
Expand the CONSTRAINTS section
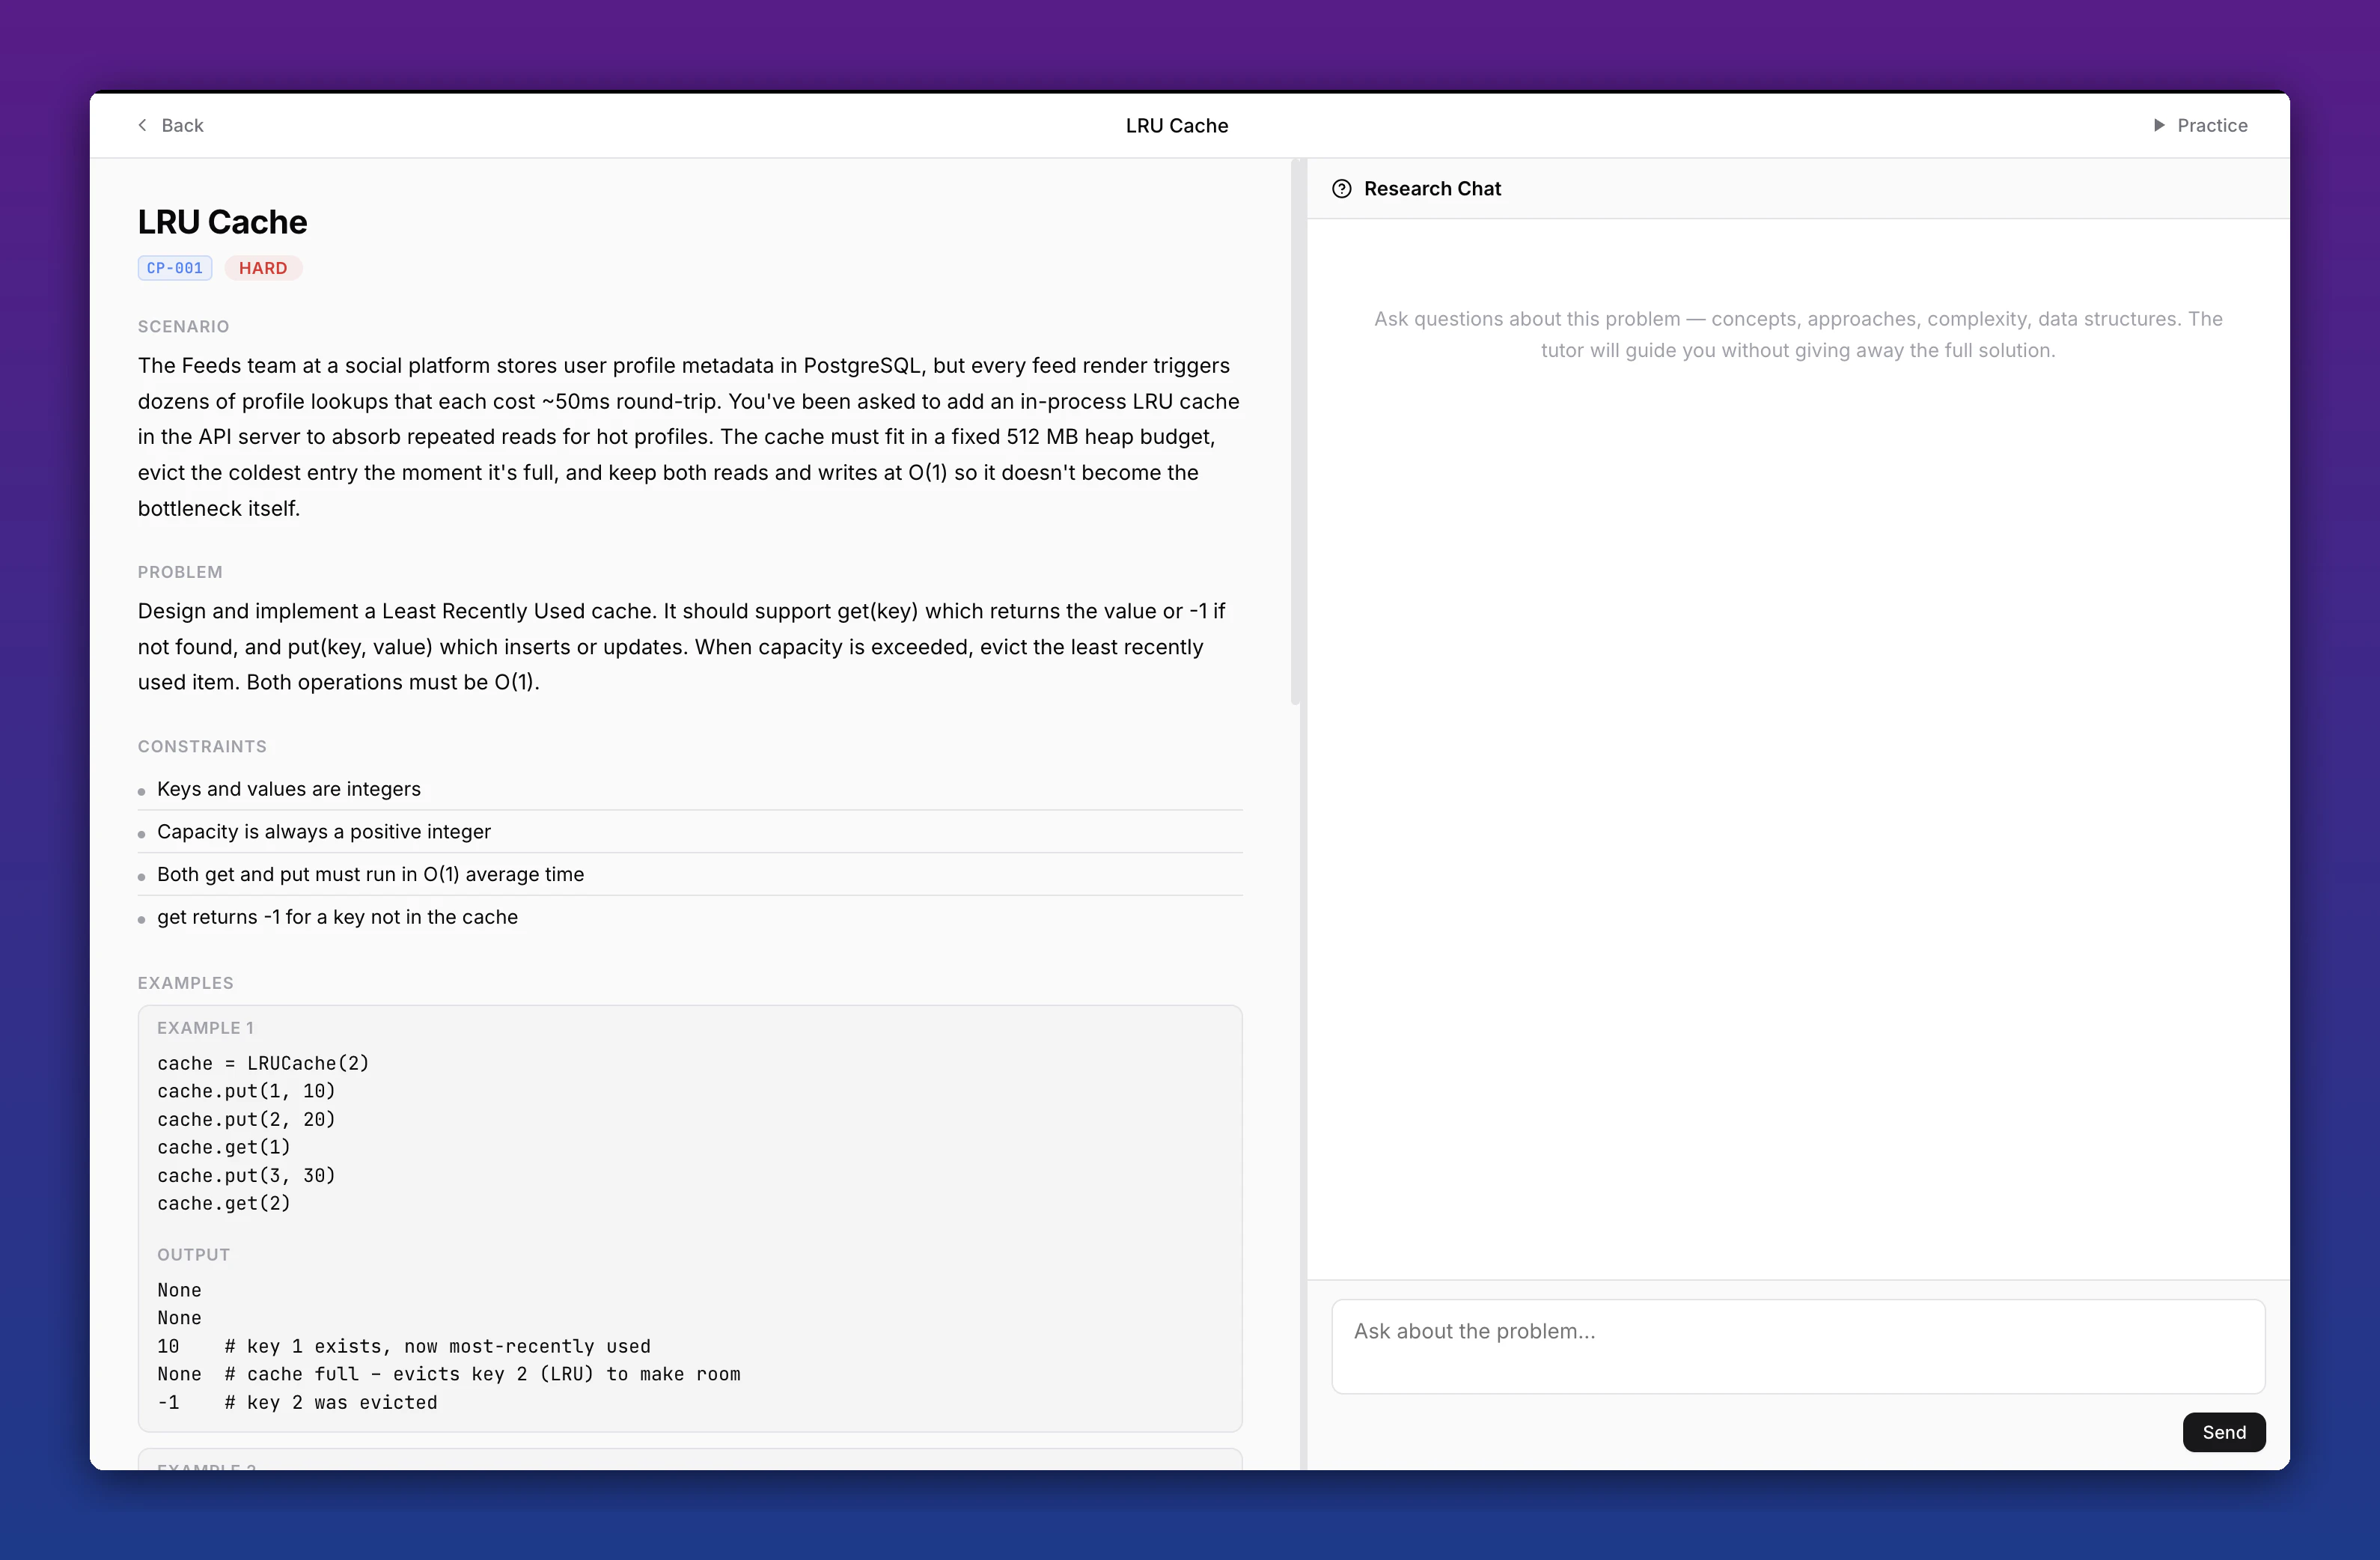click(202, 746)
